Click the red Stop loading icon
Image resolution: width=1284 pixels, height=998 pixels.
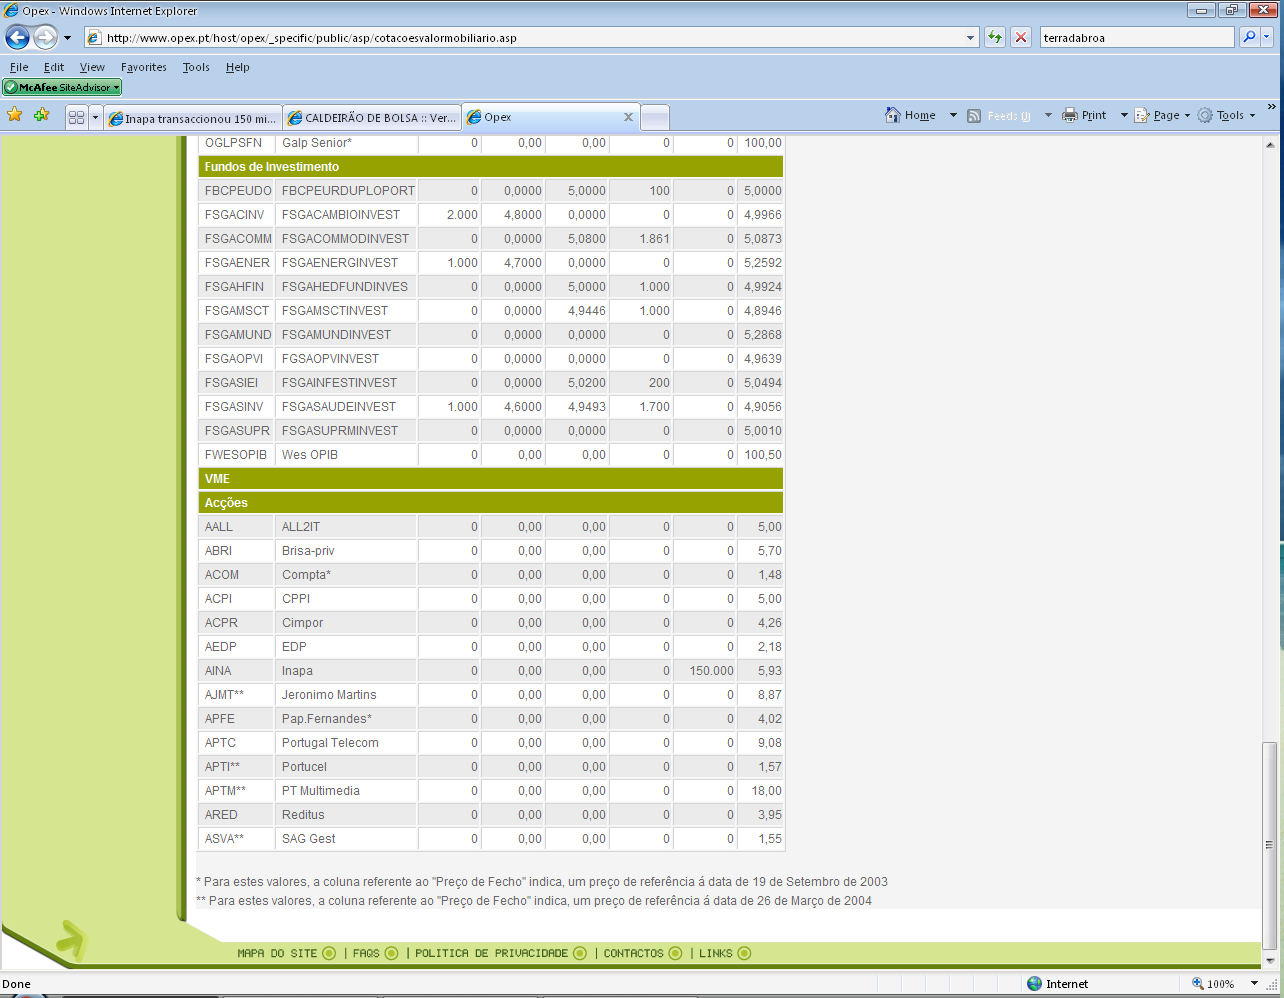click(x=1021, y=38)
